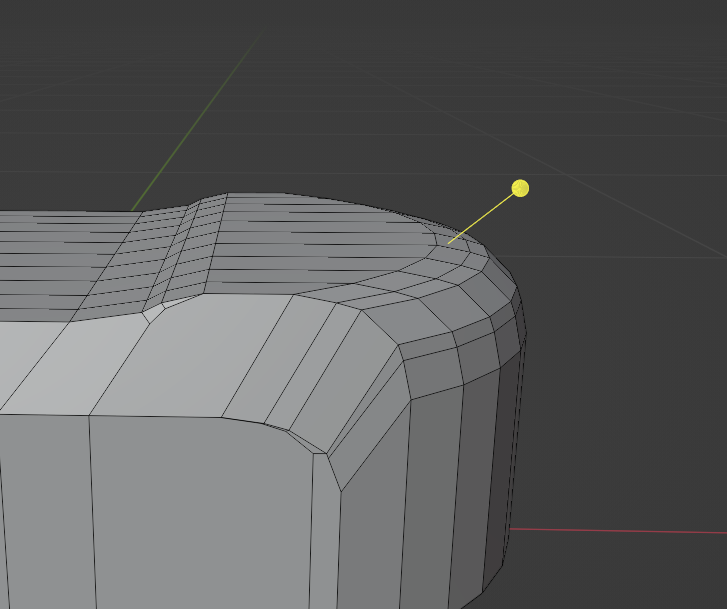This screenshot has height=609, width=727.
Task: Click the red X axis line
Action: [x=620, y=530]
